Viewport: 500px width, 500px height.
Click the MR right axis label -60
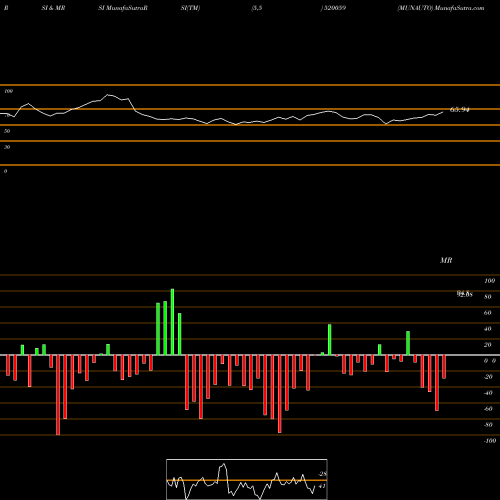click(488, 409)
